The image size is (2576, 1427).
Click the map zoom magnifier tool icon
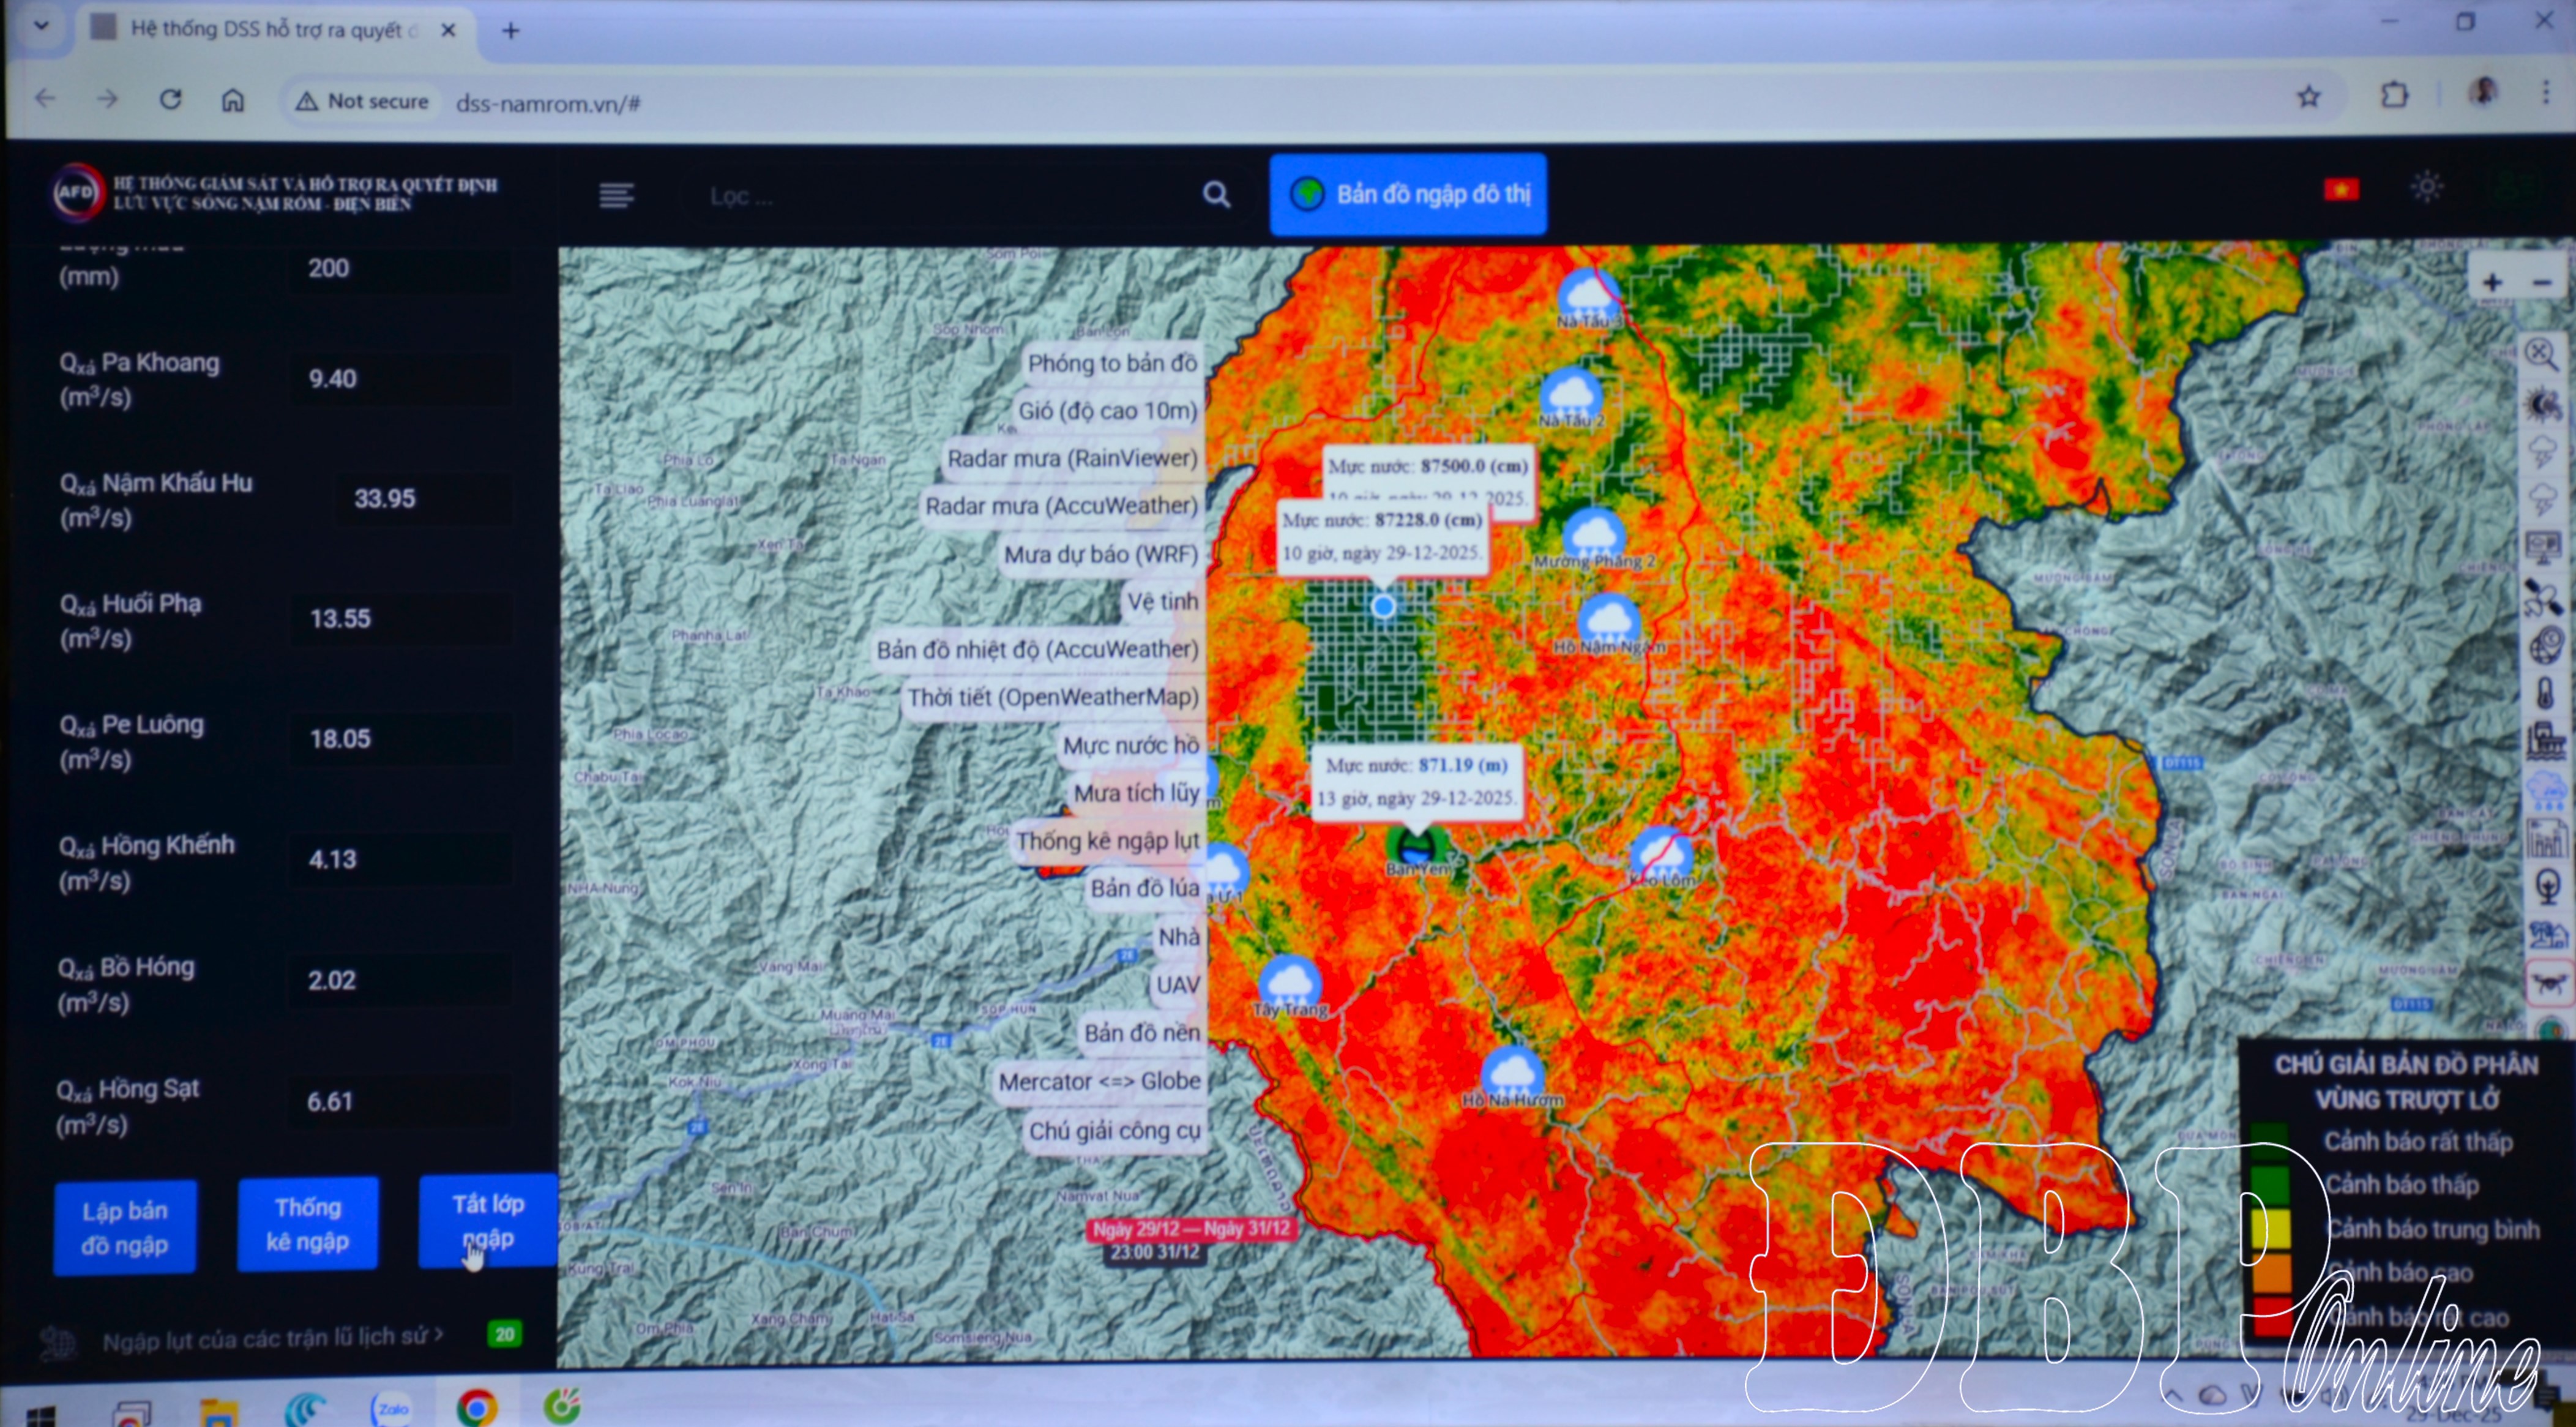click(x=2540, y=353)
